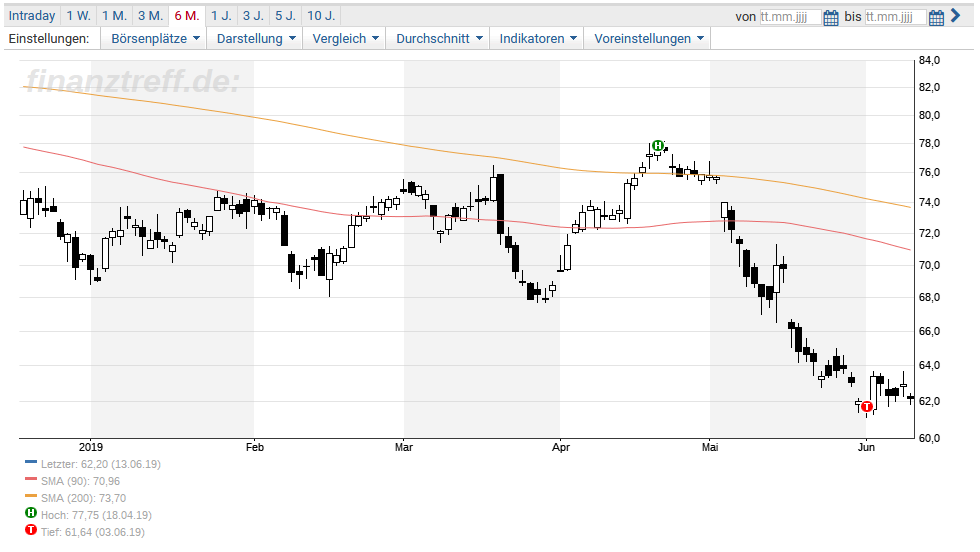Click the Feb x-axis label
Viewport: 980px width, 552px height.
tap(254, 447)
